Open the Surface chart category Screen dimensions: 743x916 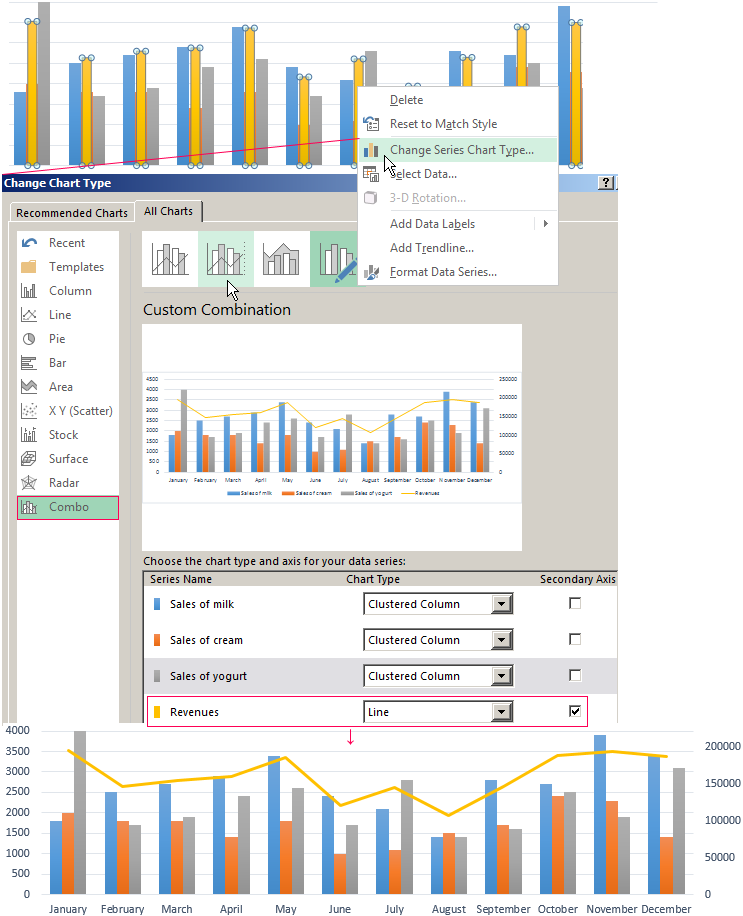[68, 459]
